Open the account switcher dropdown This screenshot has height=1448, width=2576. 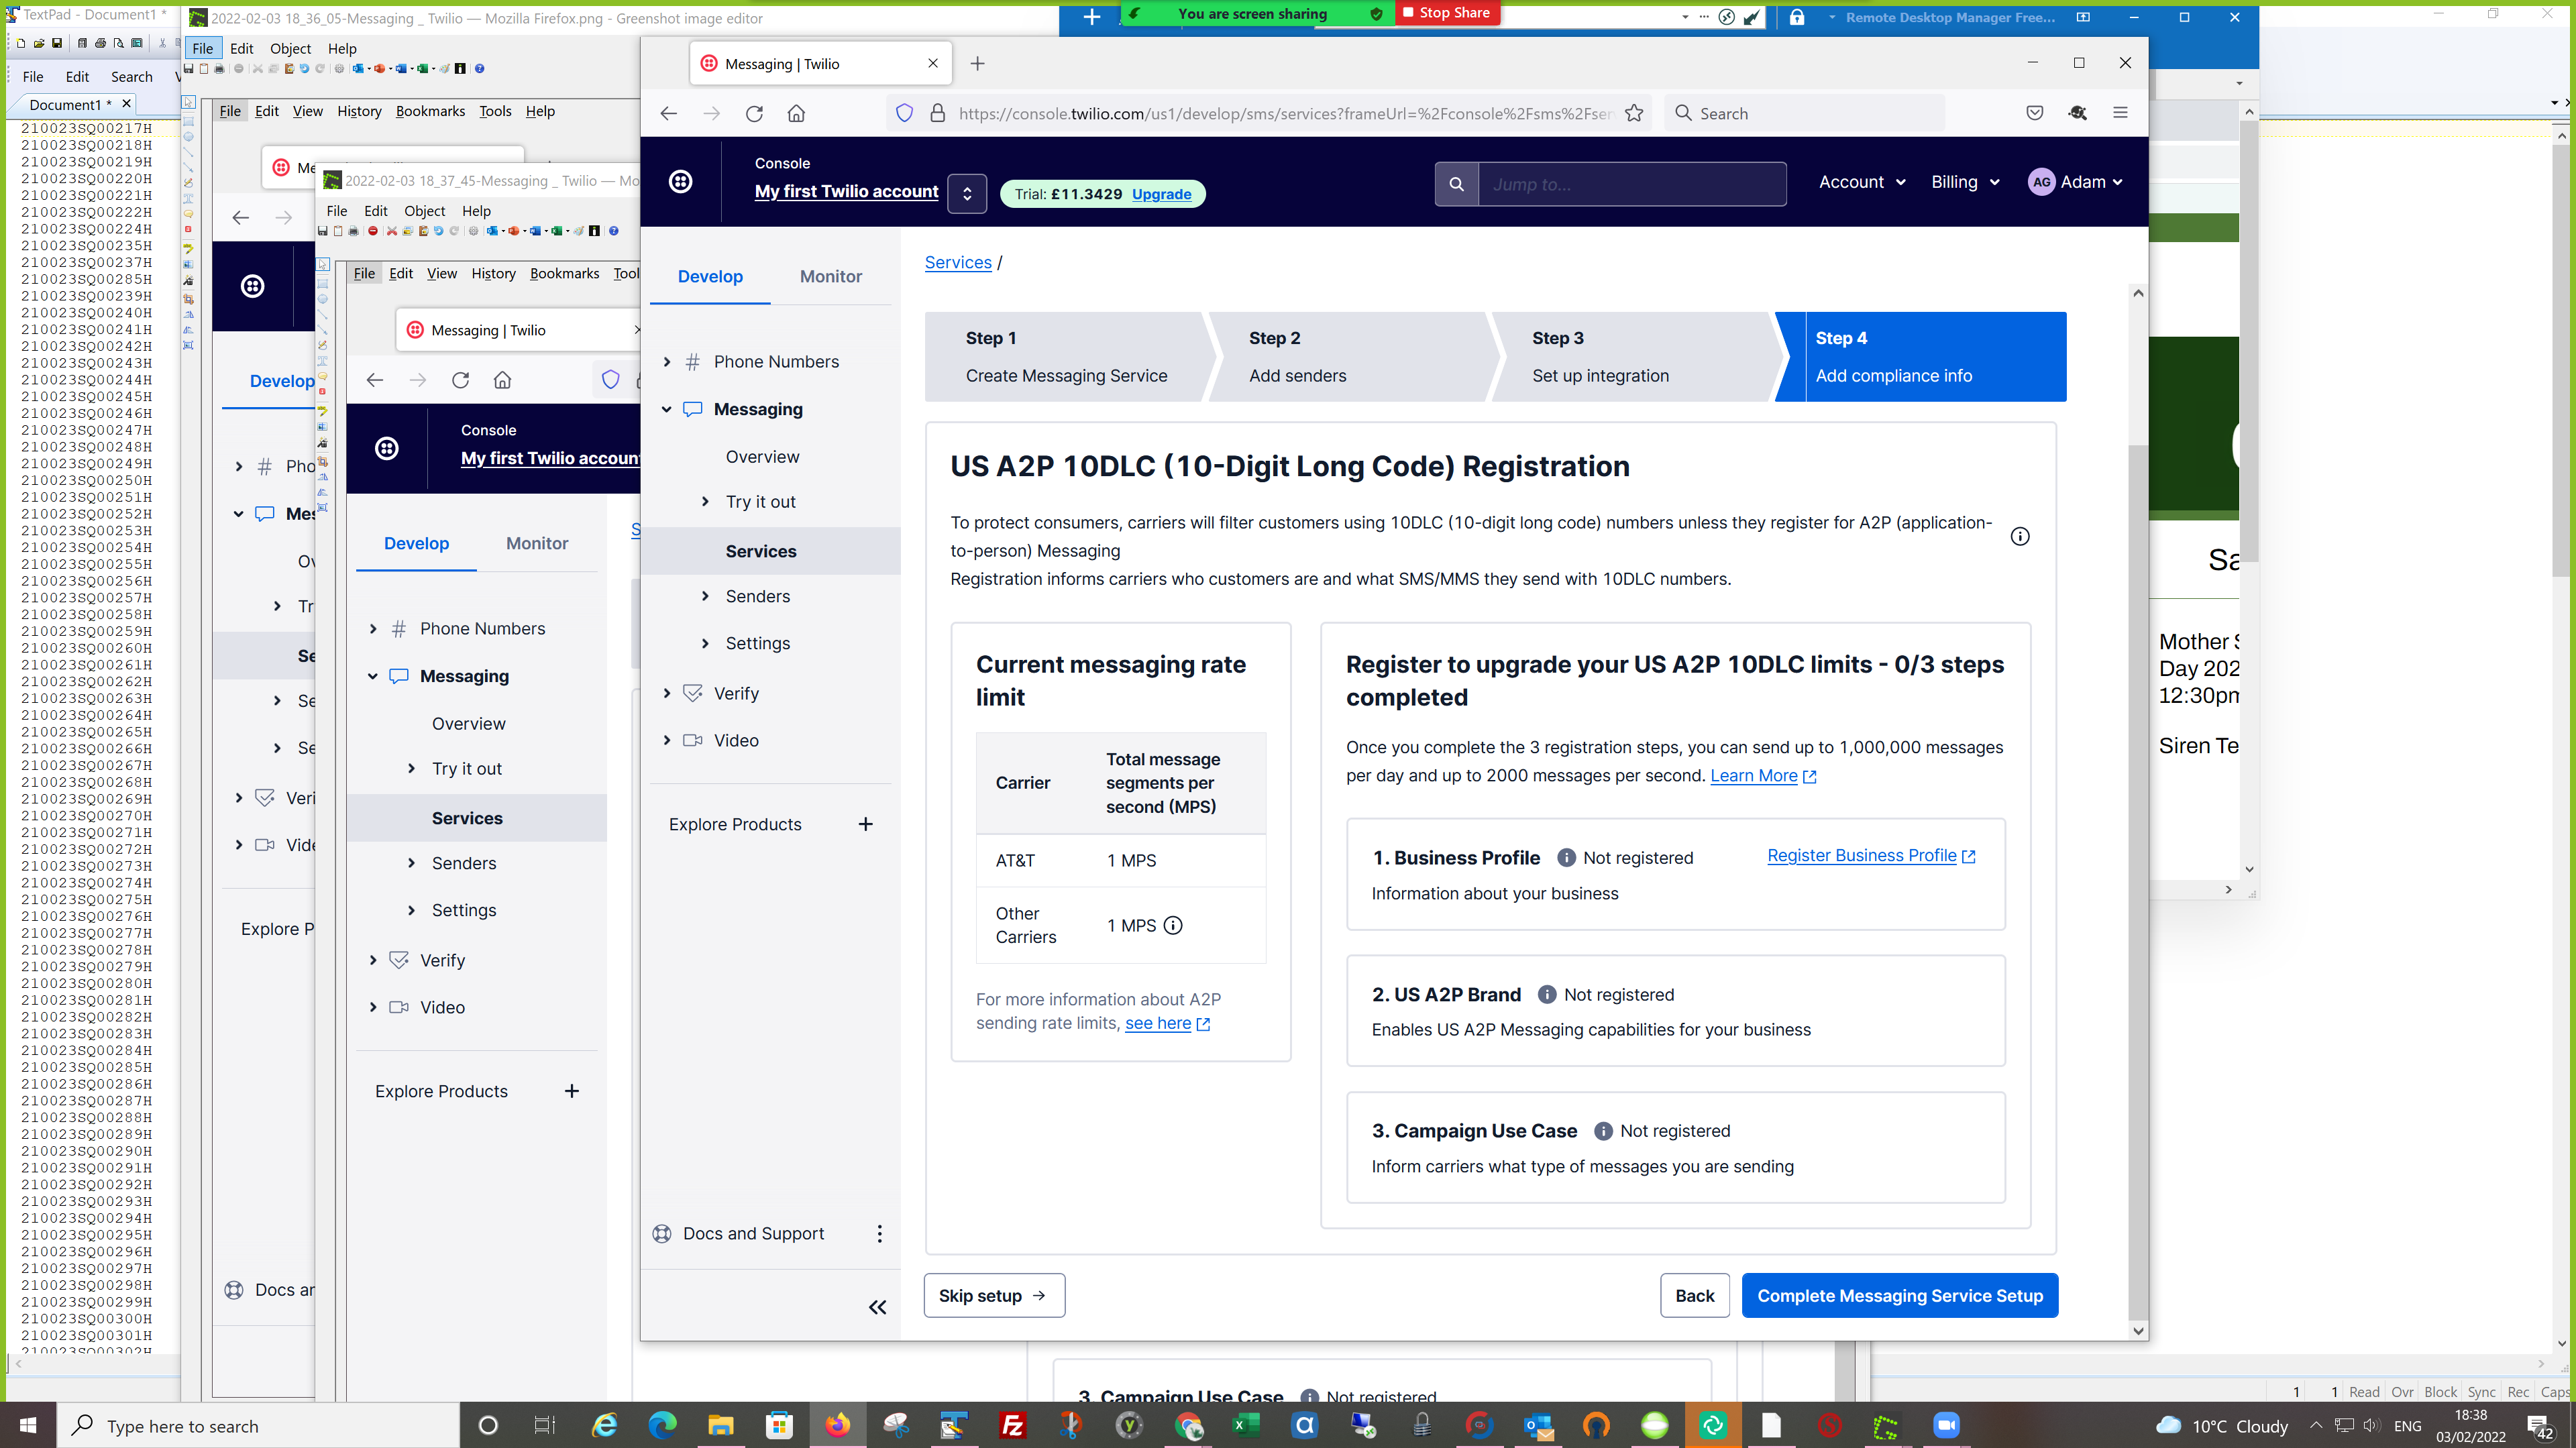pos(966,193)
